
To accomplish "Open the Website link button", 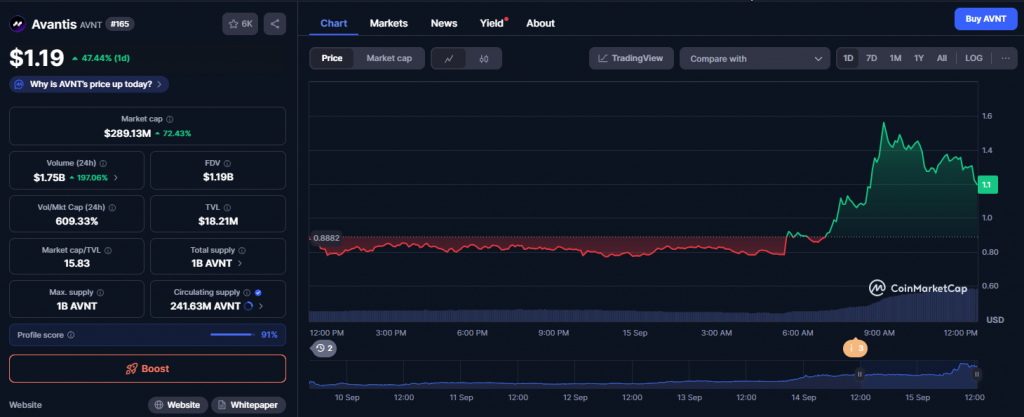I will (178, 405).
